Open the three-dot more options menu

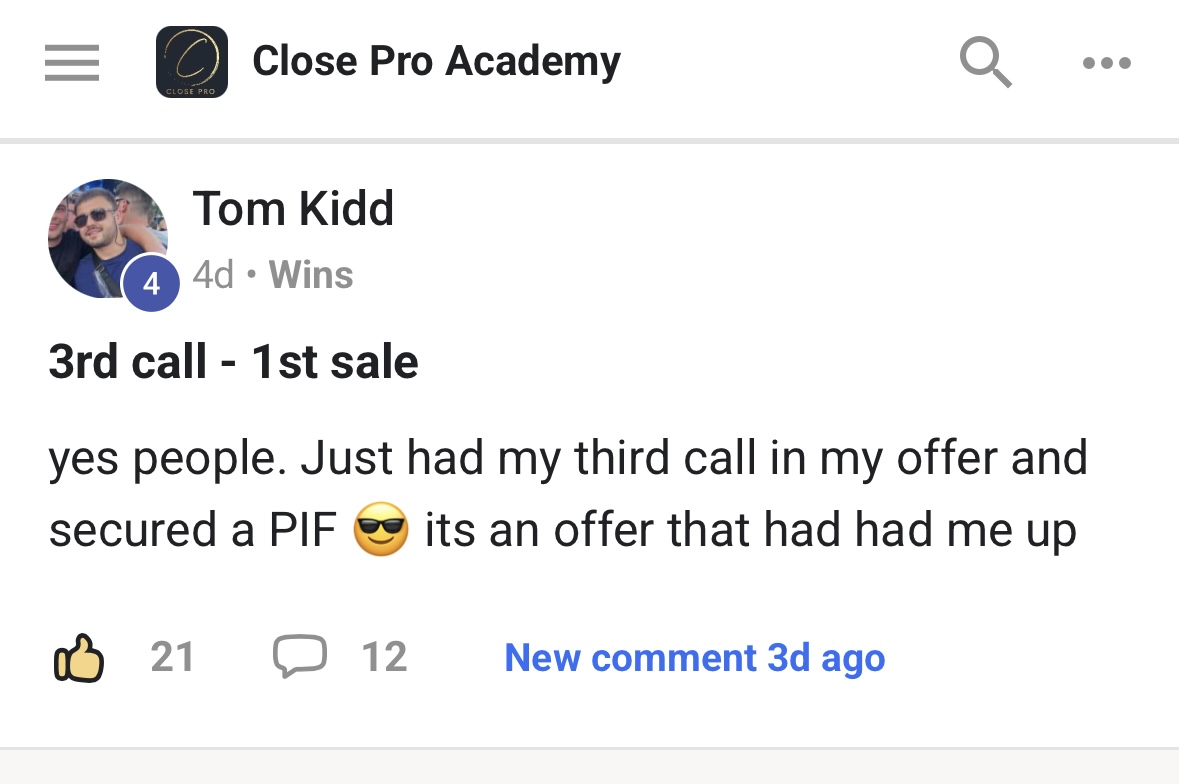tap(1107, 62)
